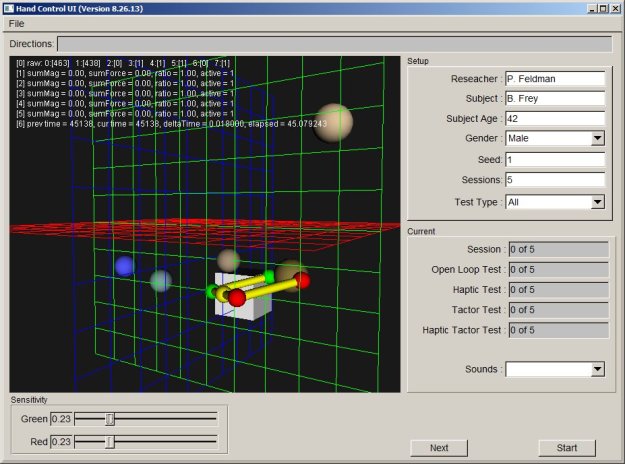The image size is (625, 464).
Task: Click the Red sensitivity slider handle
Action: coord(110,441)
